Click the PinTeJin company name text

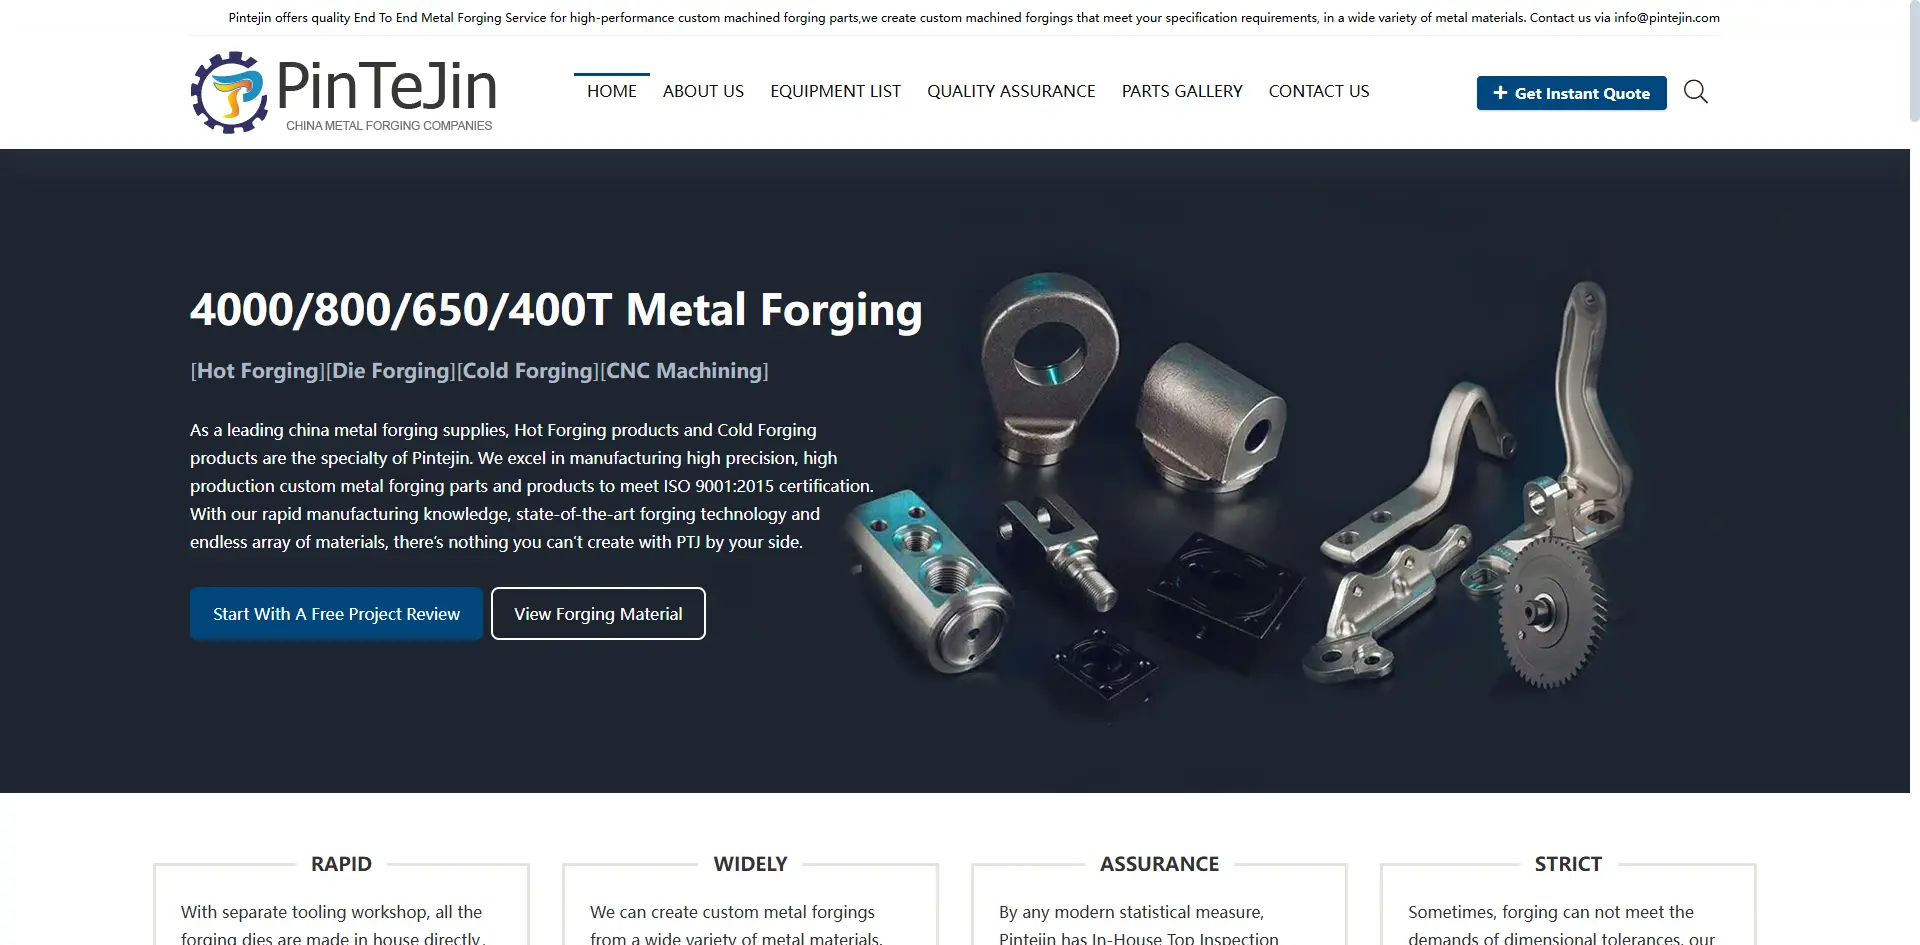pyautogui.click(x=387, y=85)
